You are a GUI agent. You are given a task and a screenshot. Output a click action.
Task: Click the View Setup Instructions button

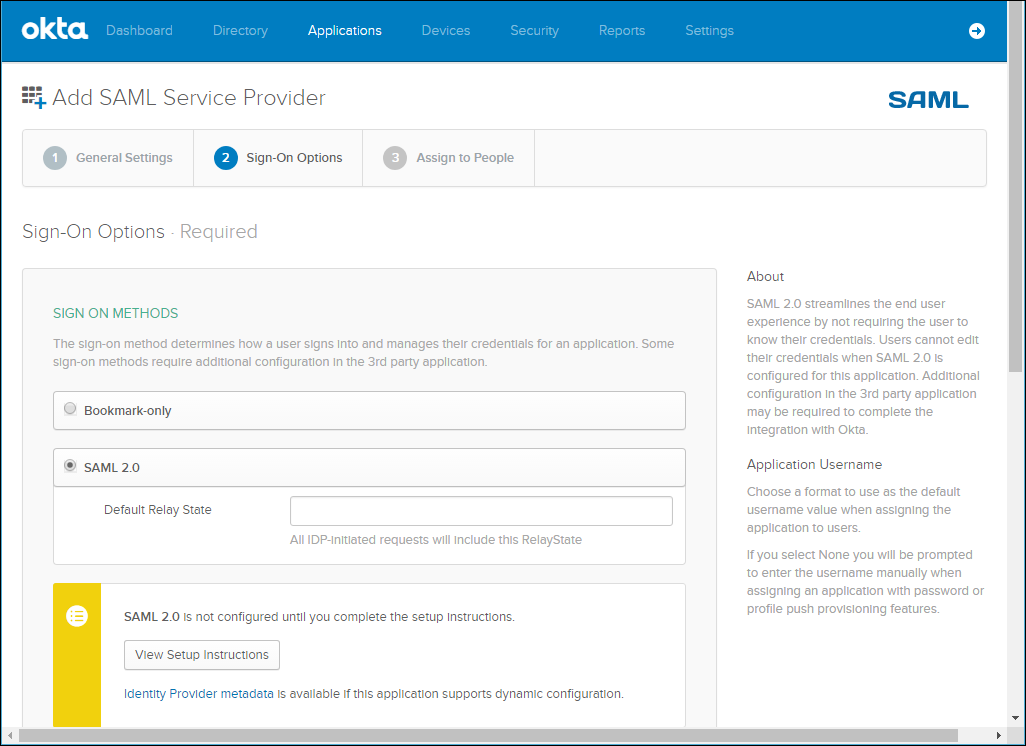pos(202,655)
